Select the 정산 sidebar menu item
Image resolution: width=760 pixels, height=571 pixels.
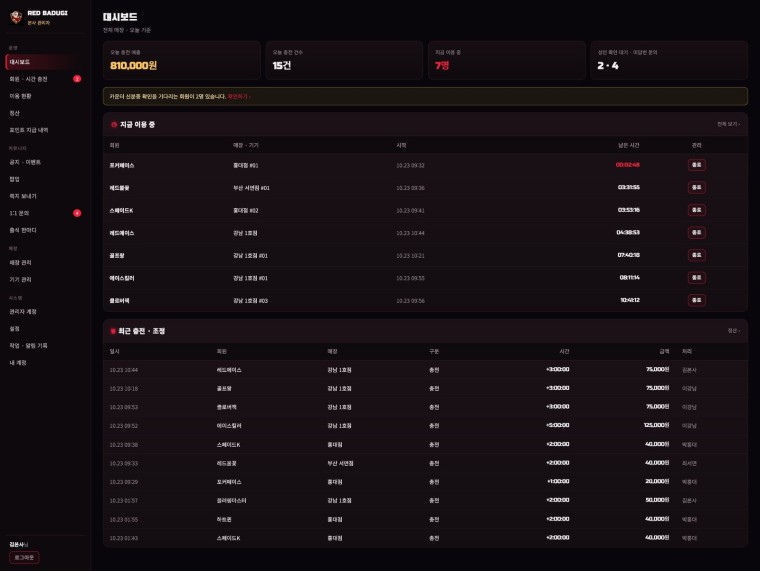pyautogui.click(x=44, y=113)
